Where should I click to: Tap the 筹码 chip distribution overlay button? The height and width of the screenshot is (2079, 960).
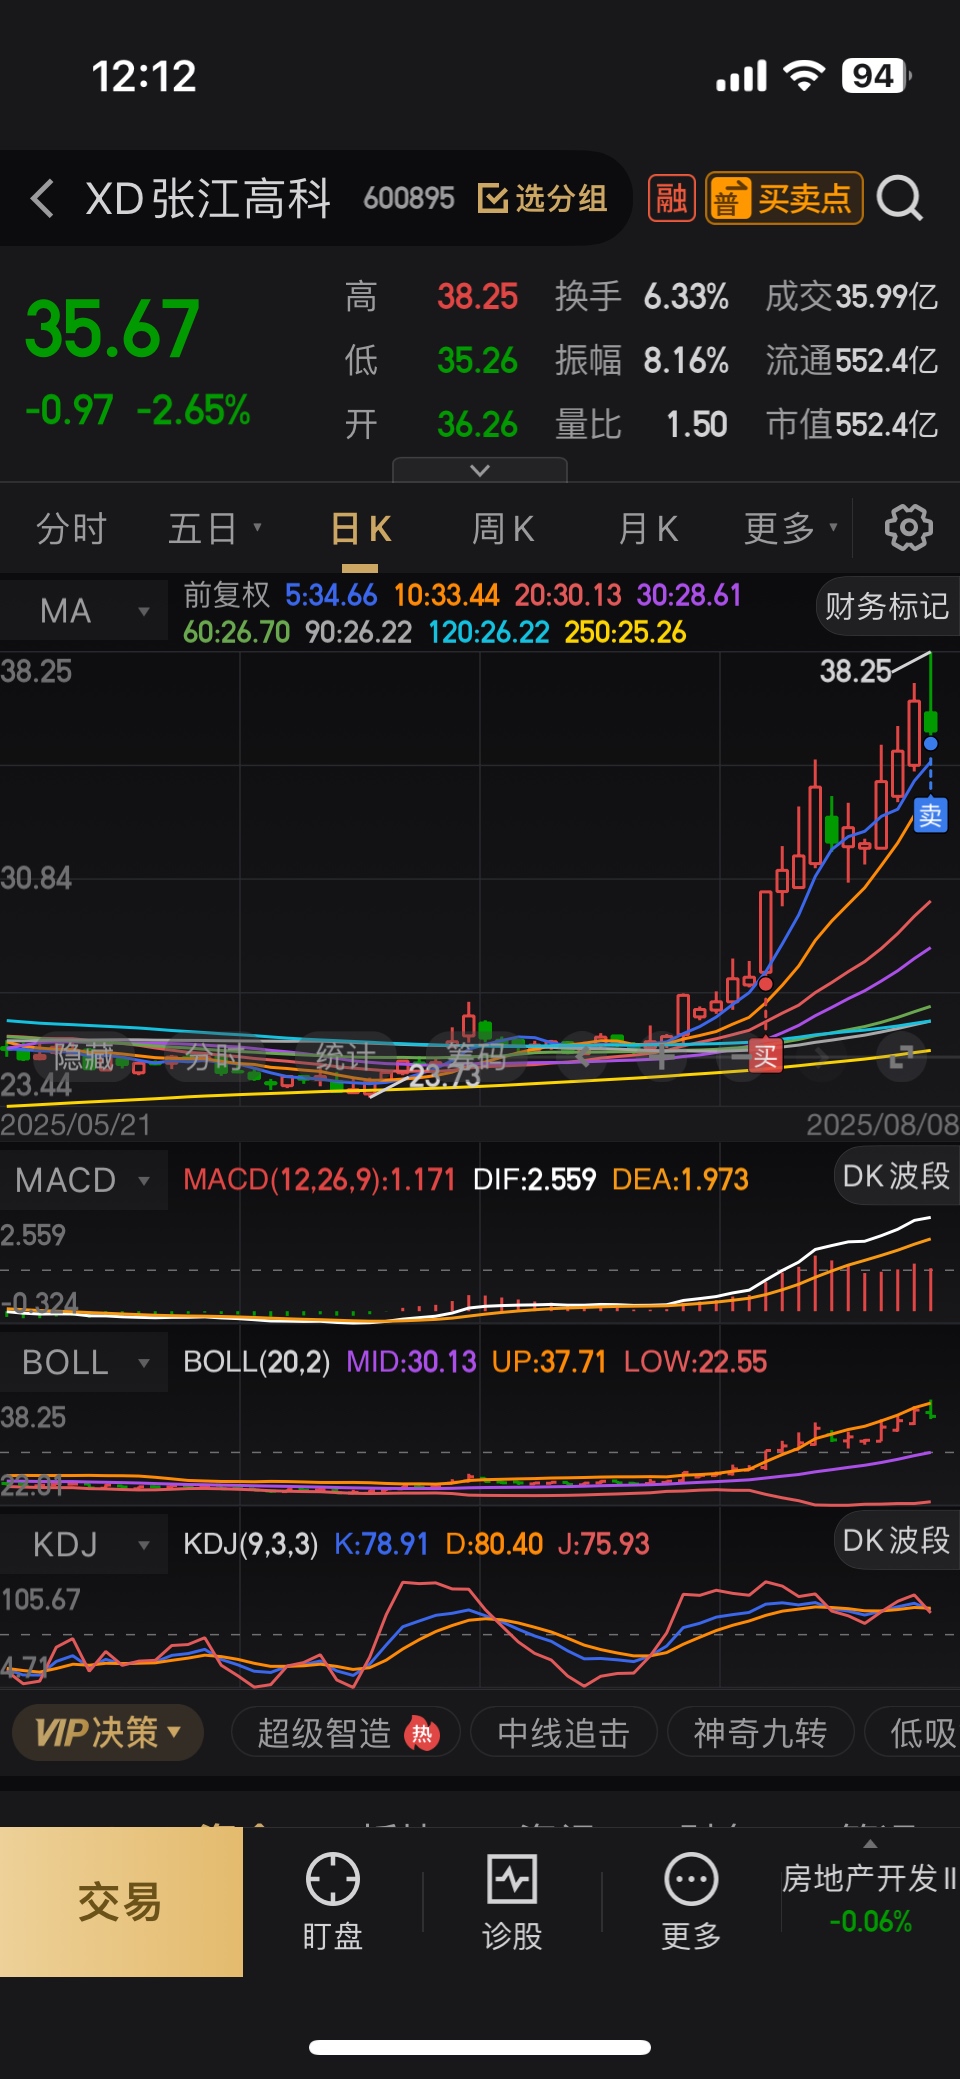tap(476, 1056)
